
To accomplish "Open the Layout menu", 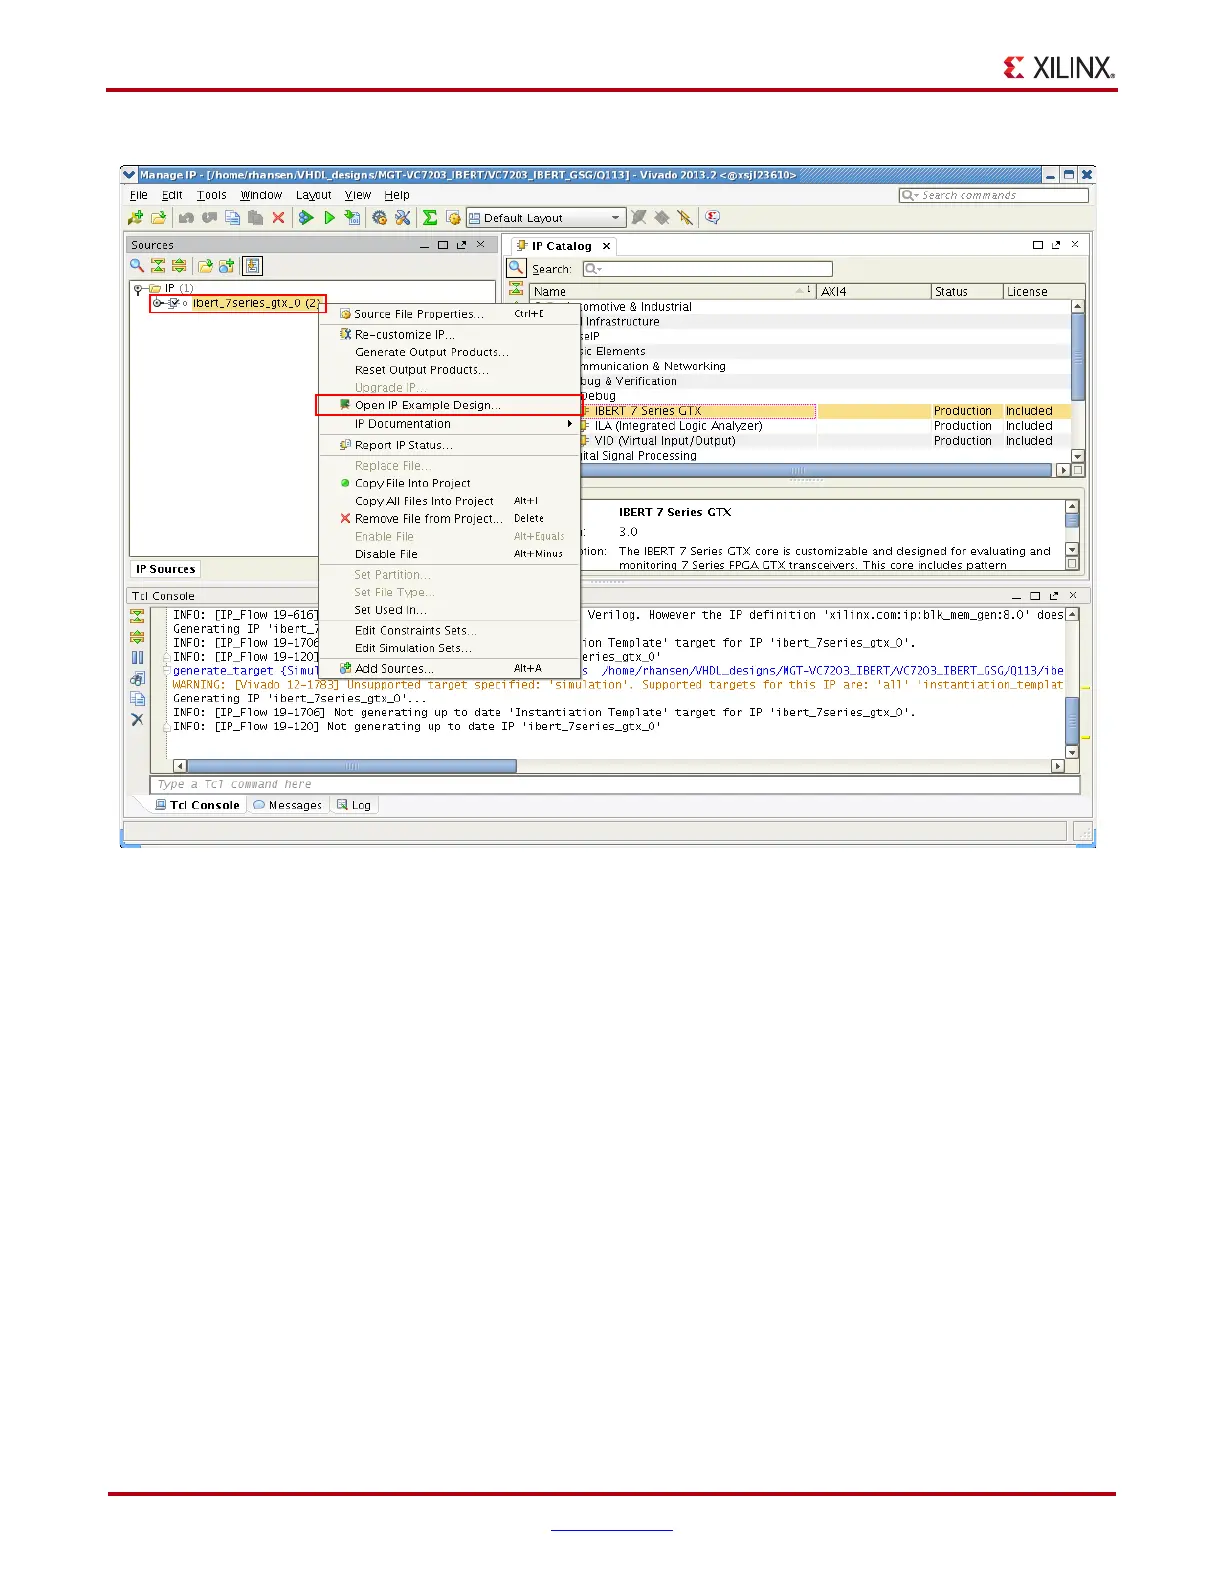I will tap(313, 195).
